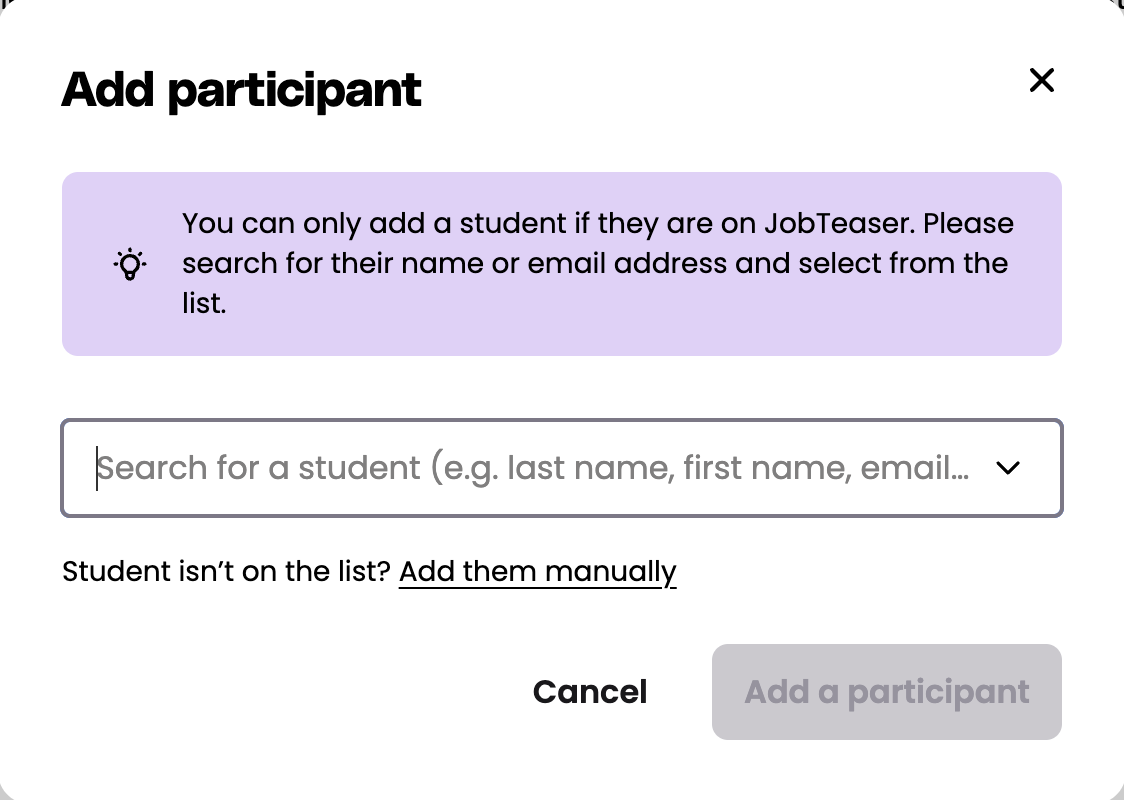Click the lightbulb tip icon
This screenshot has width=1124, height=800.
tap(130, 264)
